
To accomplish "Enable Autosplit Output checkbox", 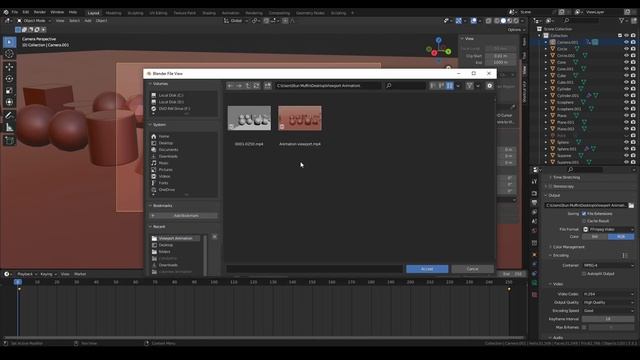I will point(584,273).
